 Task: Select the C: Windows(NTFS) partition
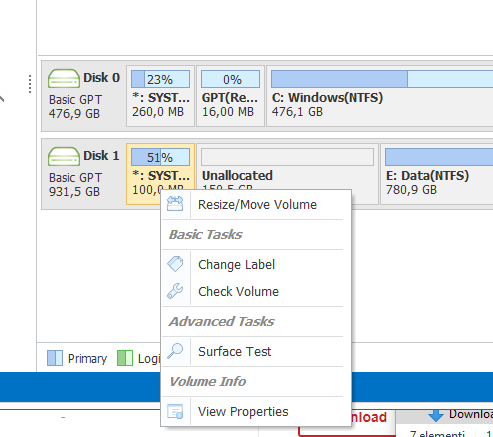pos(380,96)
